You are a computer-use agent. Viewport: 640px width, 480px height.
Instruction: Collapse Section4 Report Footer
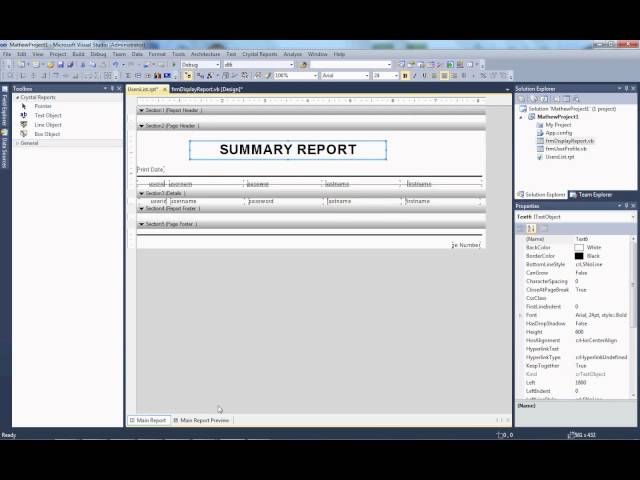click(x=141, y=209)
